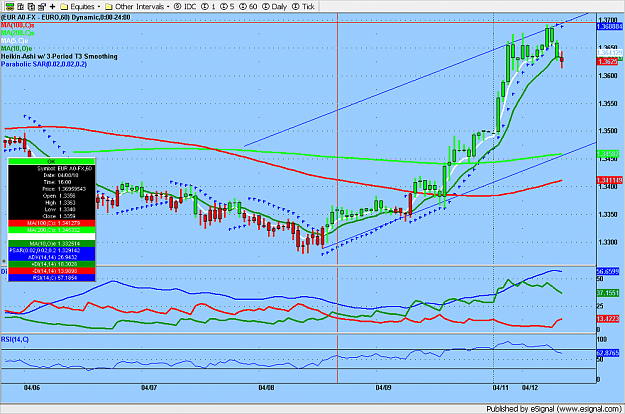Click the RSI(14,C) value row in data window

pos(51,278)
